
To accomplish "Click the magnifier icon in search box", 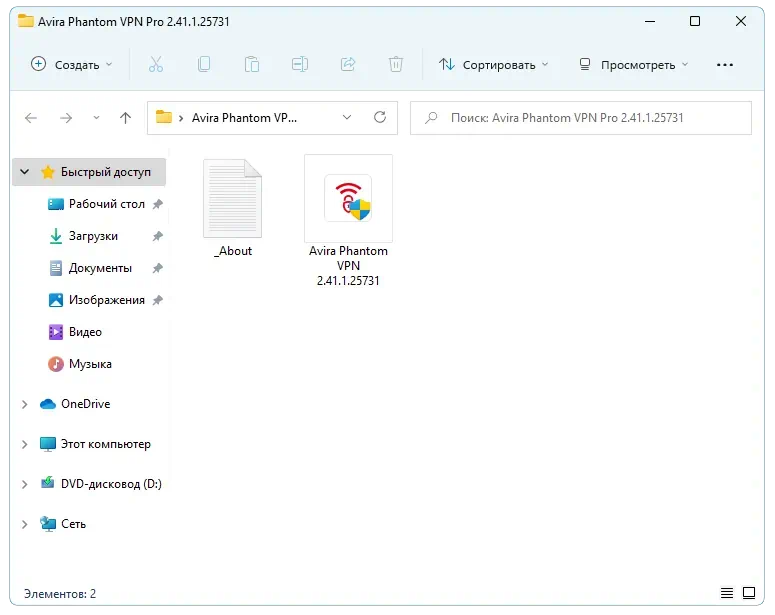I will click(431, 118).
